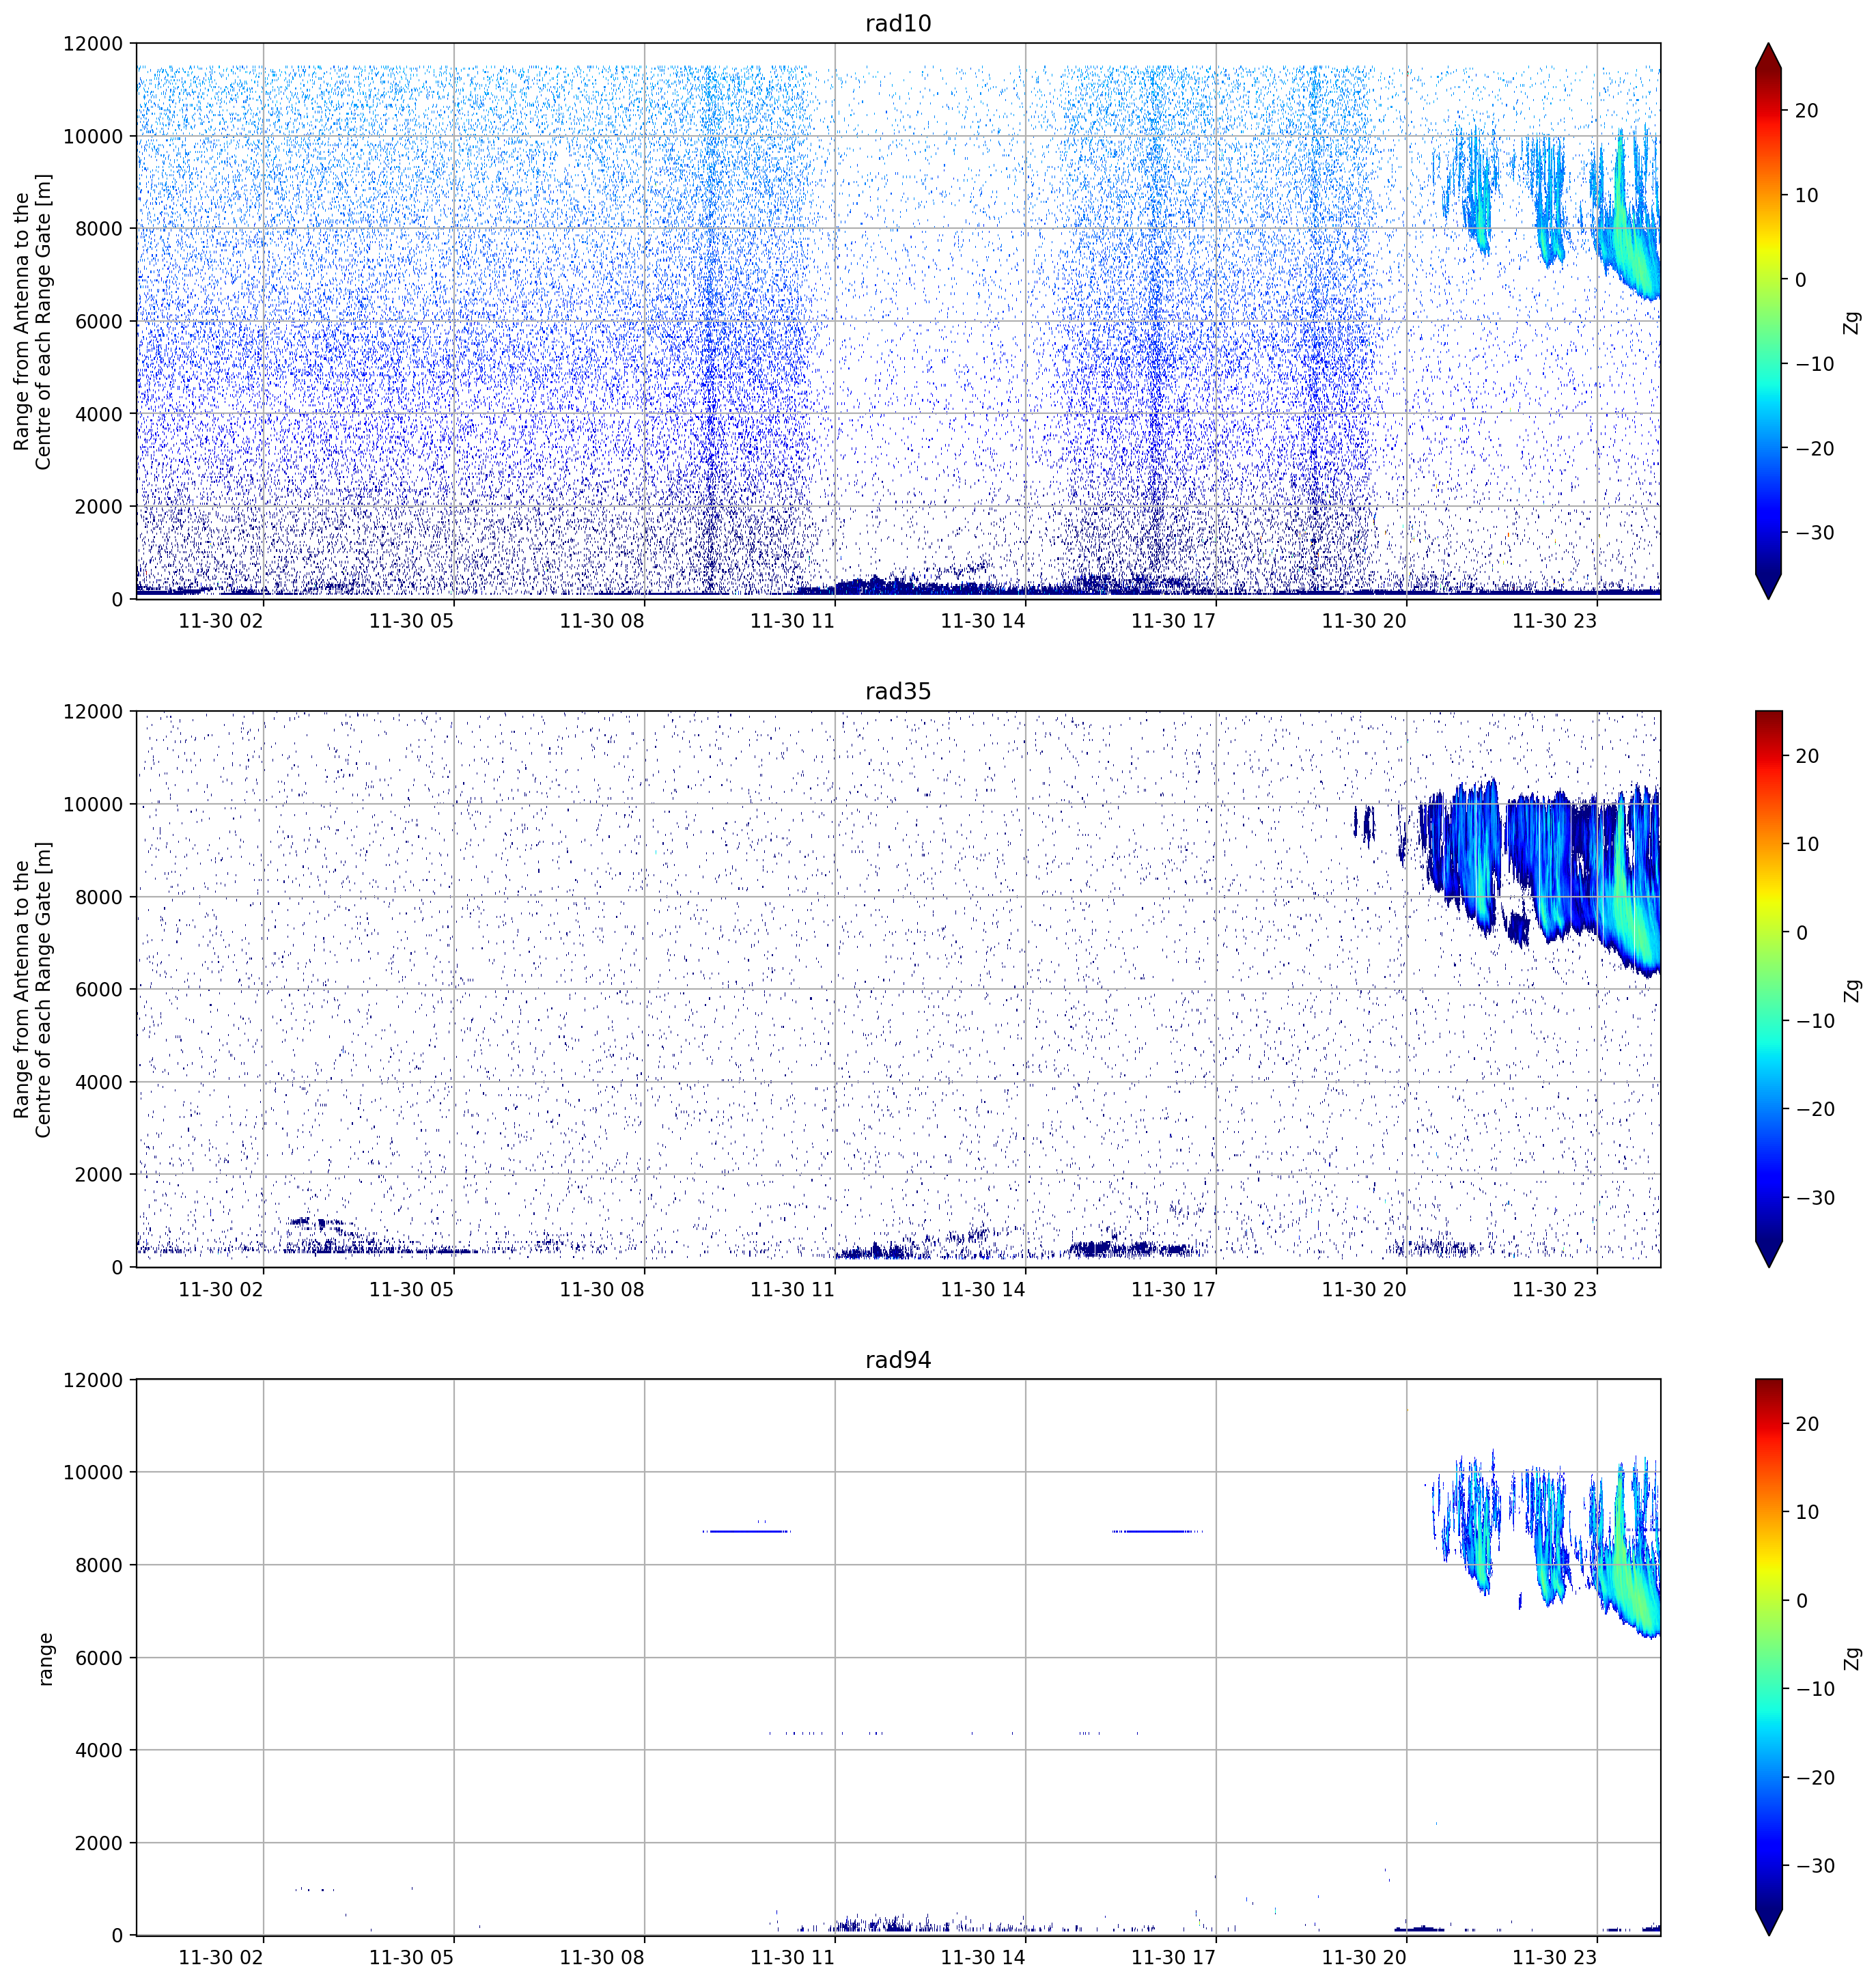Click the '11-30 02' tick under rad10

[221, 621]
